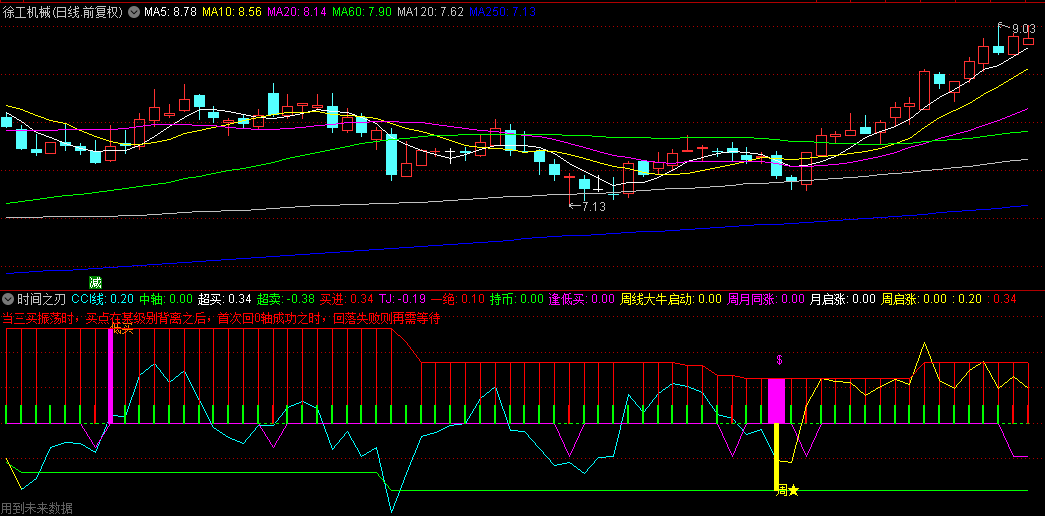Click the 用到未来数据 notice text
Screen dimensions: 1045x516
37,508
